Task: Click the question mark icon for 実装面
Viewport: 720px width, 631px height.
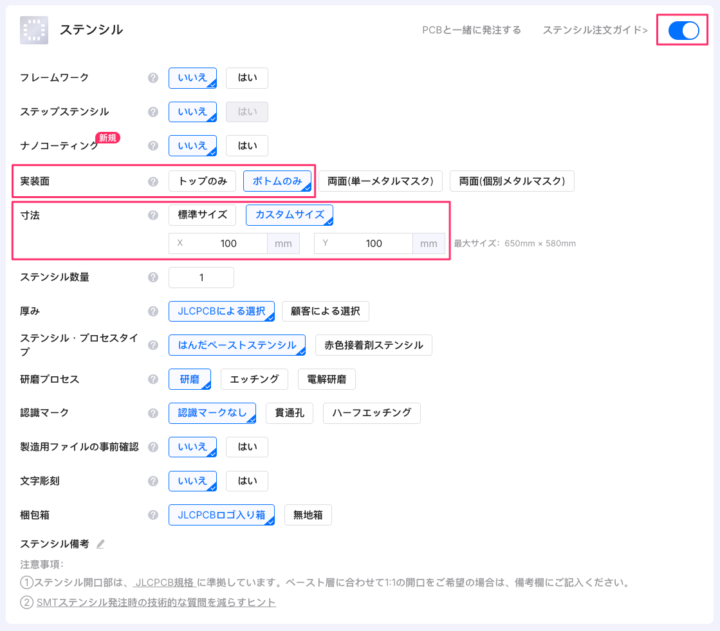Action: pyautogui.click(x=153, y=181)
